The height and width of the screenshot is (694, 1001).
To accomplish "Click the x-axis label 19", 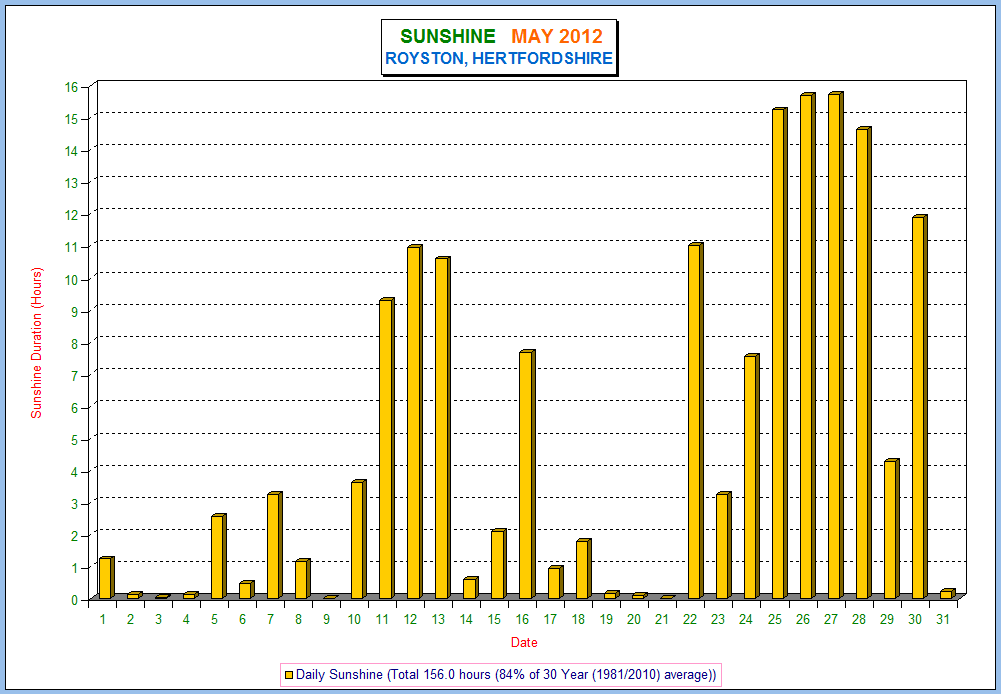I will (606, 619).
